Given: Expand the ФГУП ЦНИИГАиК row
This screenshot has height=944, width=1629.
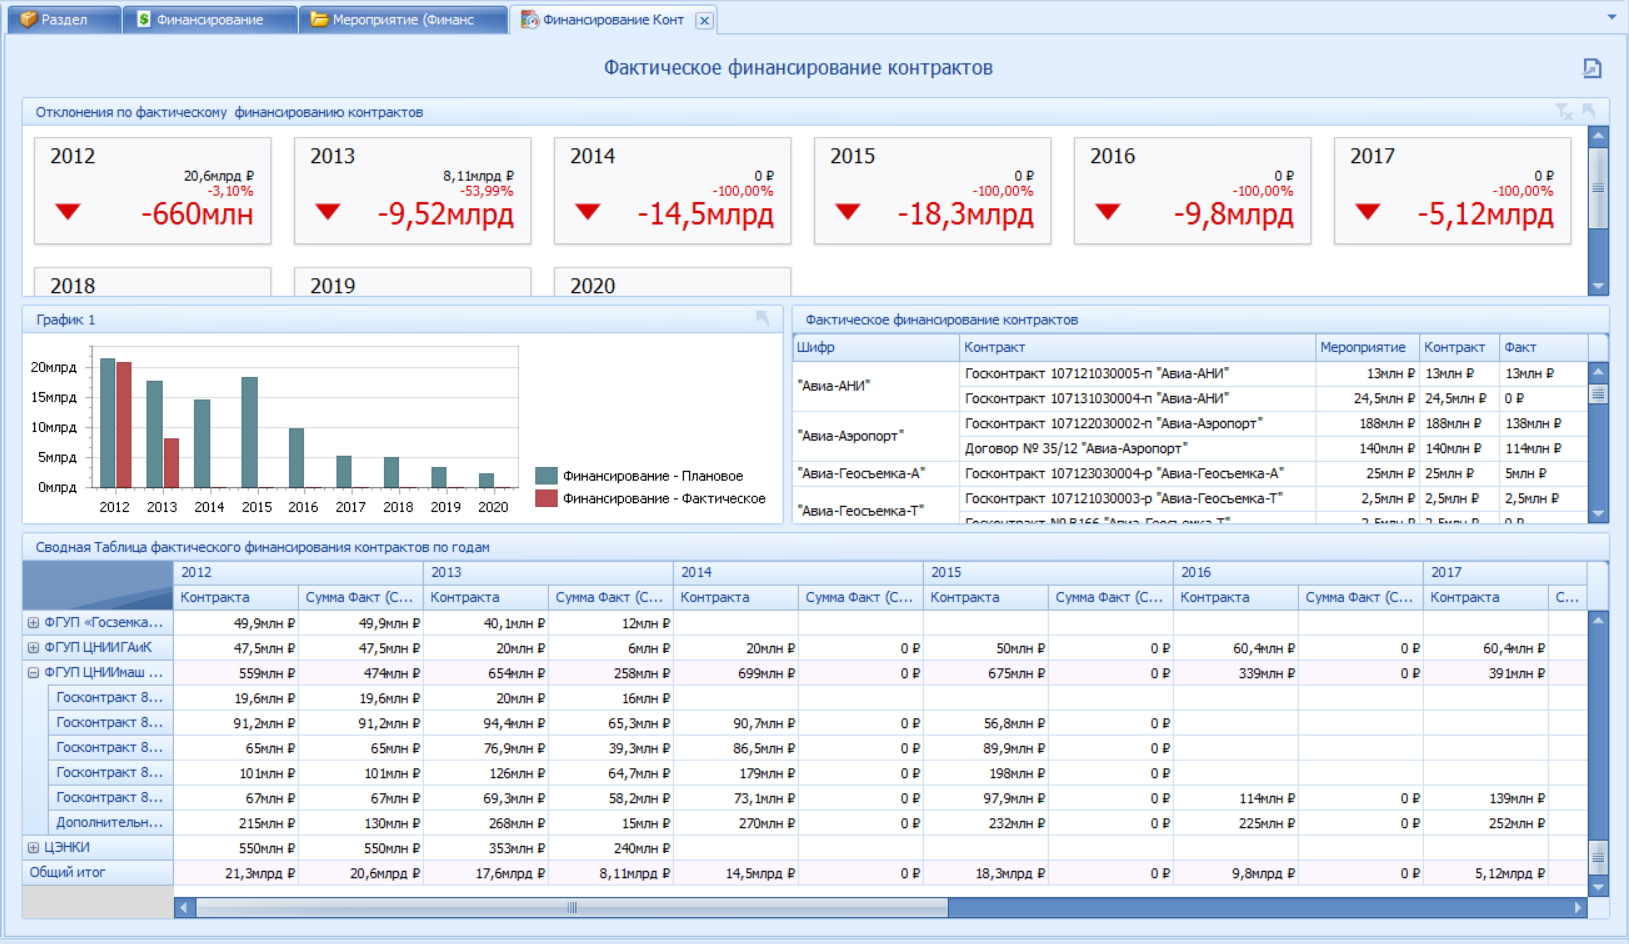Looking at the screenshot, I should (33, 647).
